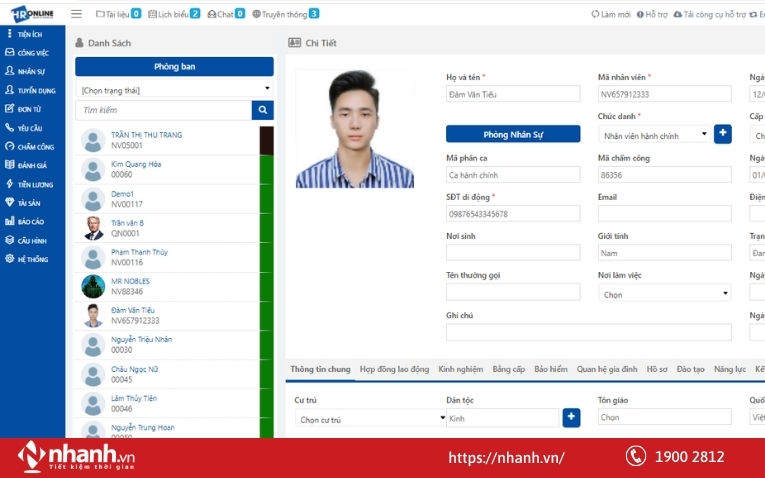Click Làm mới refresh in top bar
The image size is (765, 478).
tap(611, 14)
